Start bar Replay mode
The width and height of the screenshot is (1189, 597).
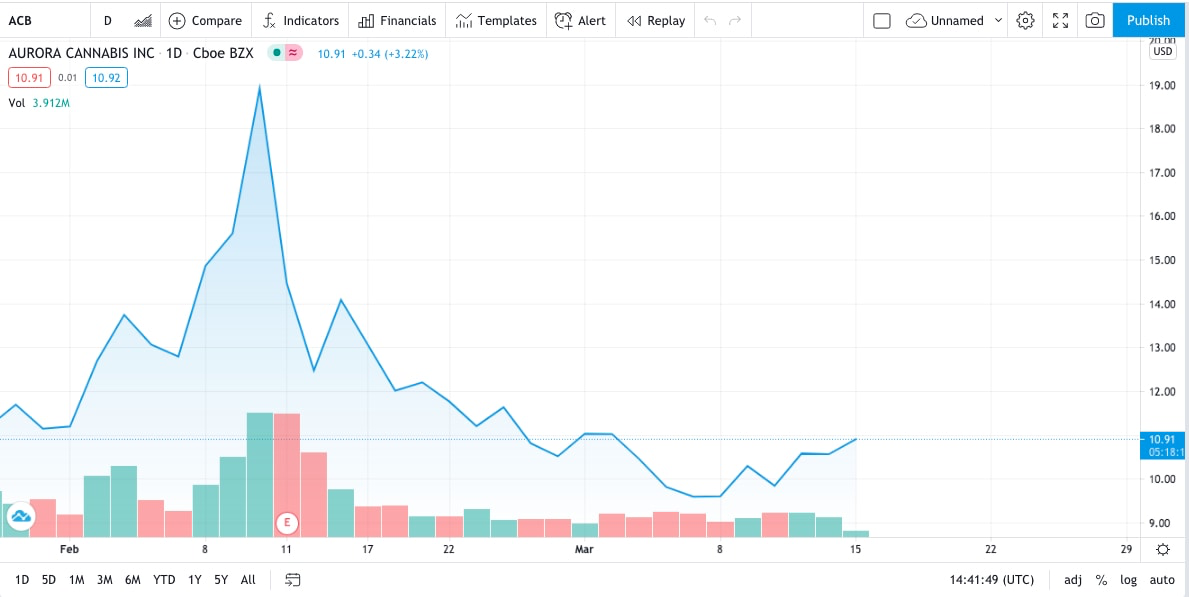[x=656, y=20]
